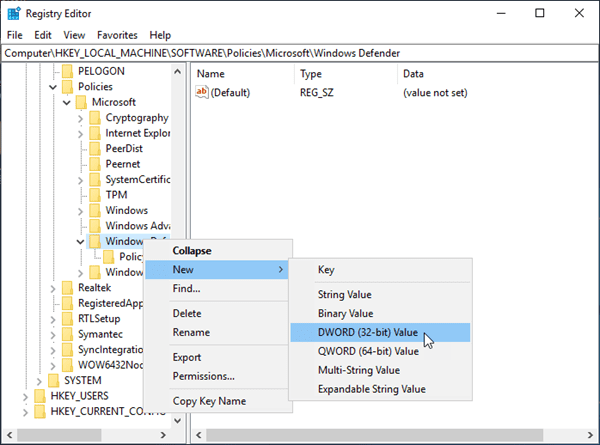Click the tree pane scroll-right arrow
The image size is (600, 445).
coord(163,435)
